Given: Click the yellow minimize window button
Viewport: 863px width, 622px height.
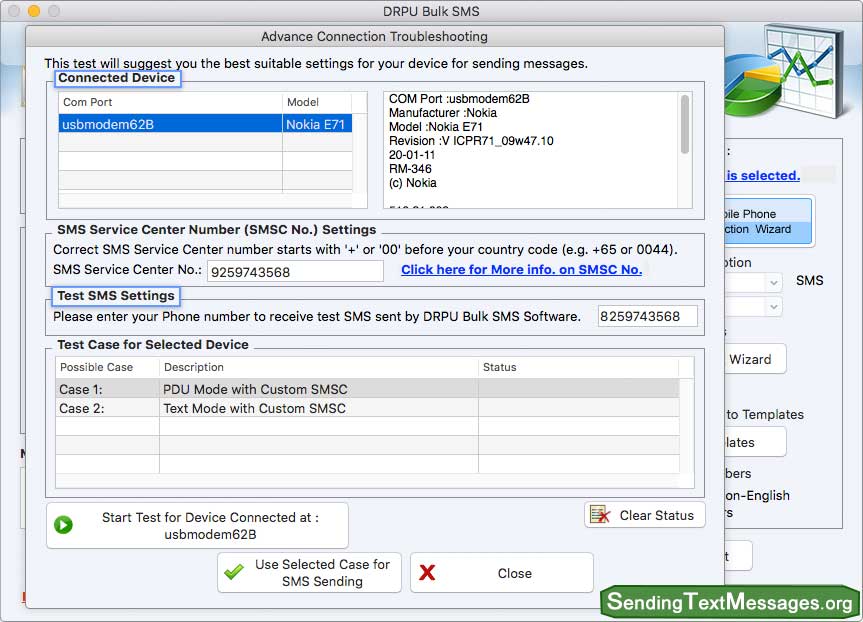Looking at the screenshot, I should tap(34, 11).
